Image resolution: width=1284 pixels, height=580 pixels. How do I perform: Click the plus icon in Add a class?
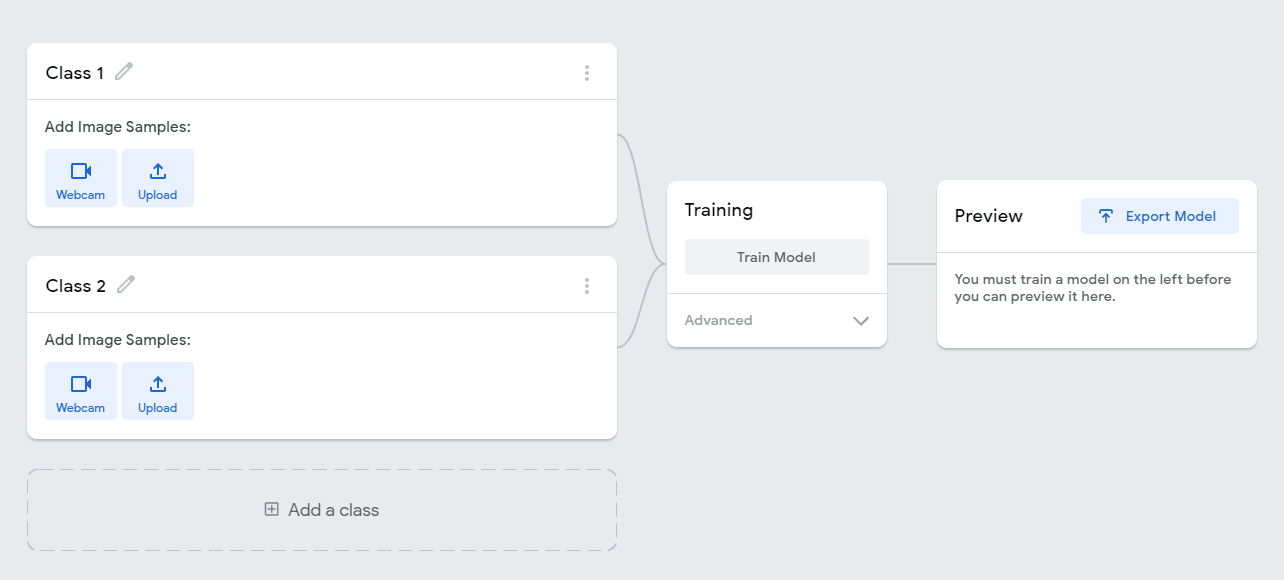271,509
